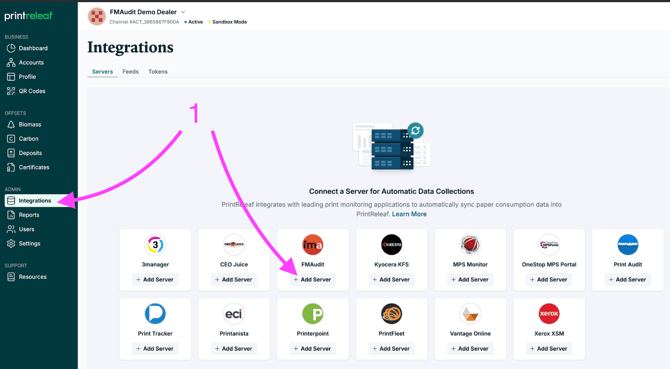Add Server for Print Tracker

[155, 349]
